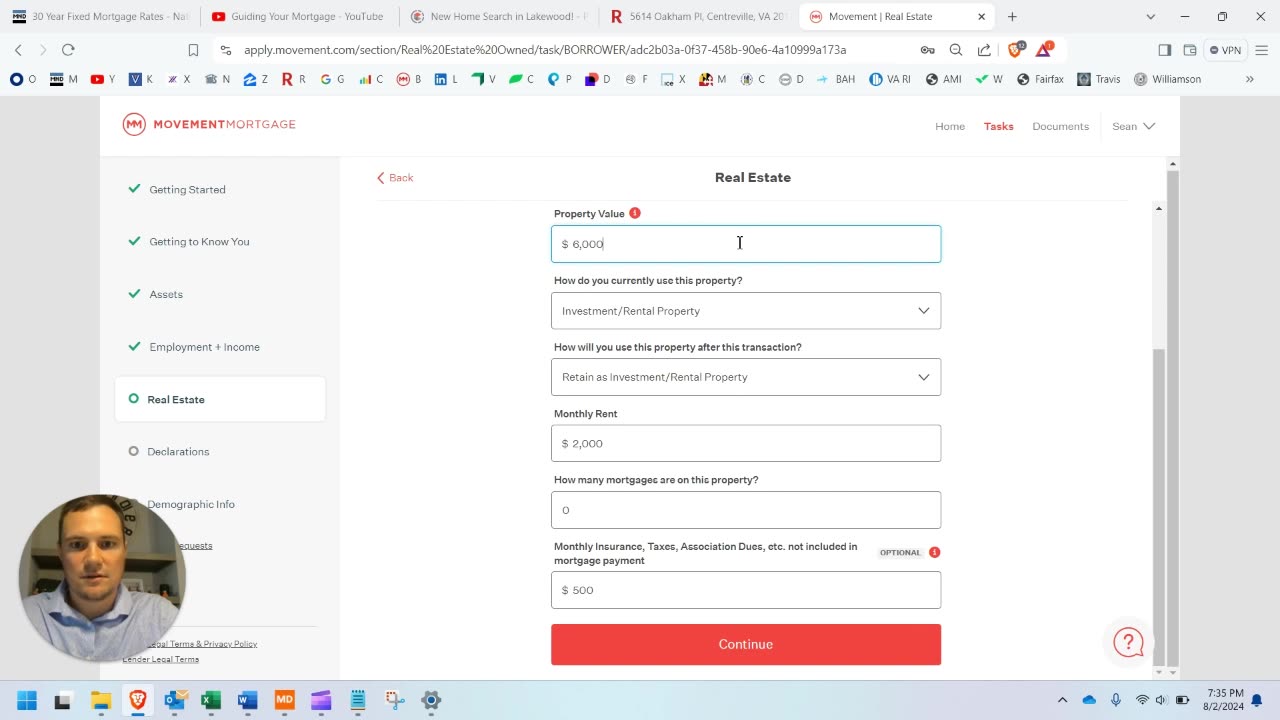
Task: Open the YouTube bookmark labeled Y
Action: (103, 79)
